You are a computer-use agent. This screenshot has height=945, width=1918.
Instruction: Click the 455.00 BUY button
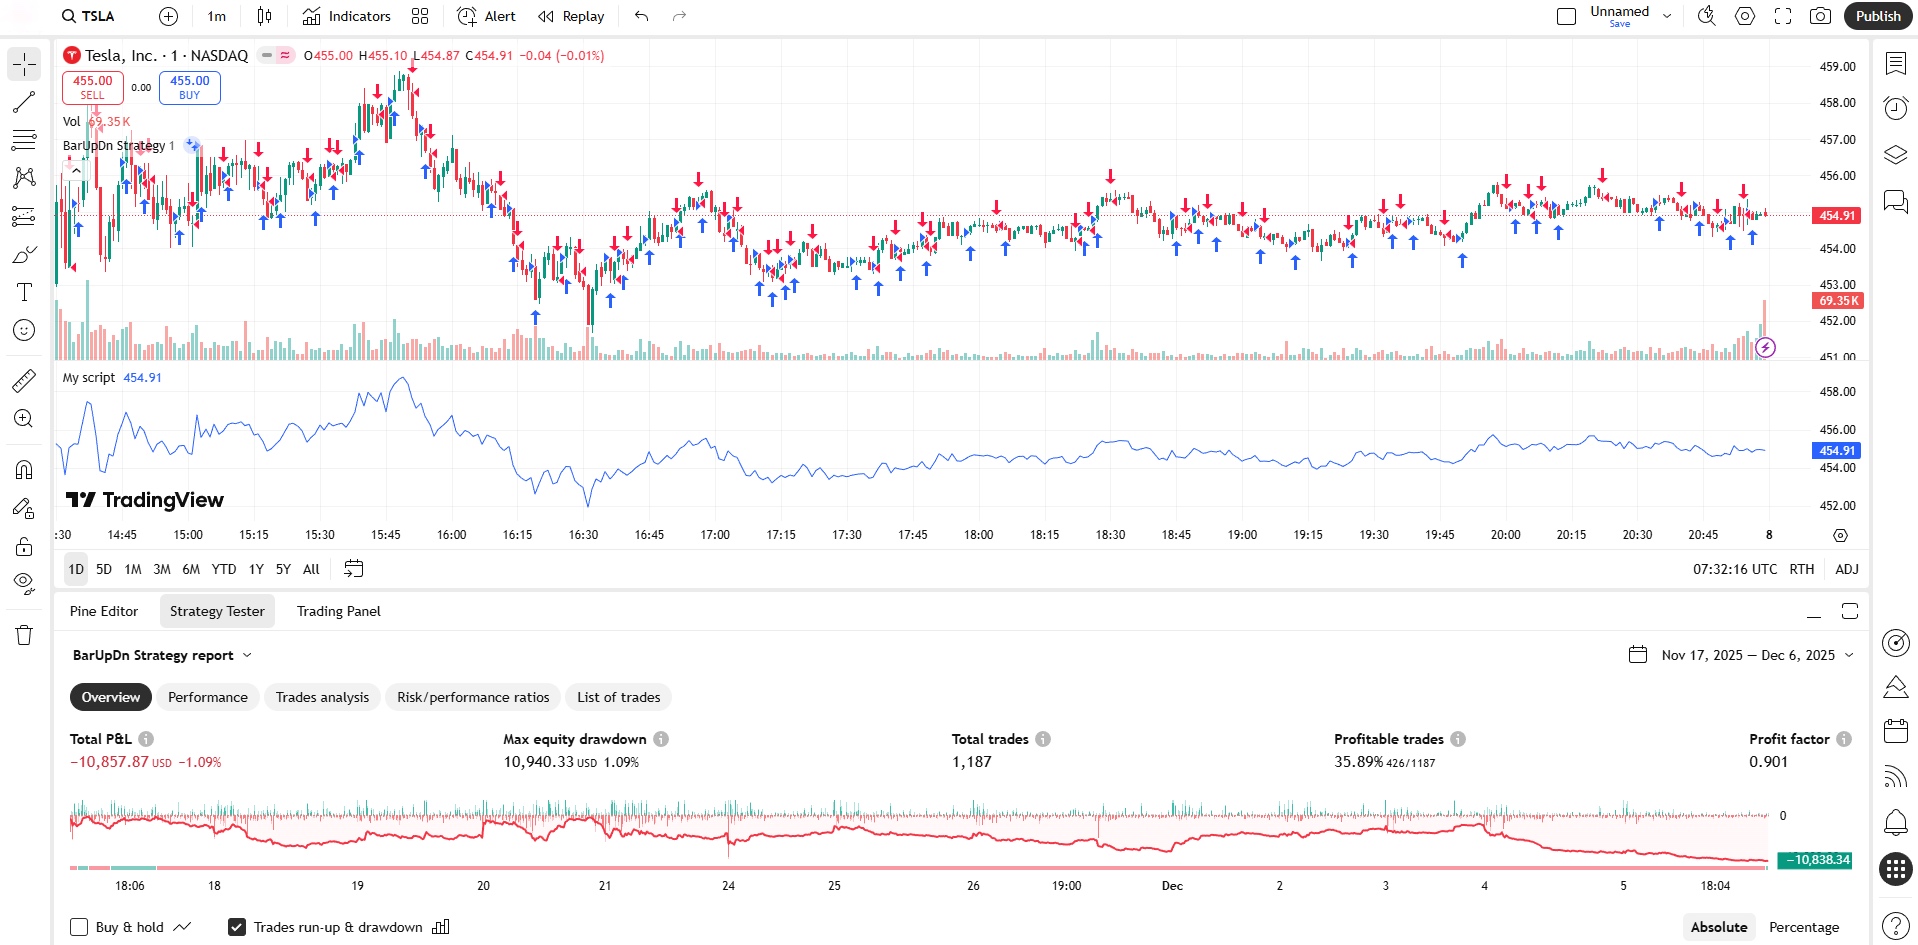(x=189, y=88)
